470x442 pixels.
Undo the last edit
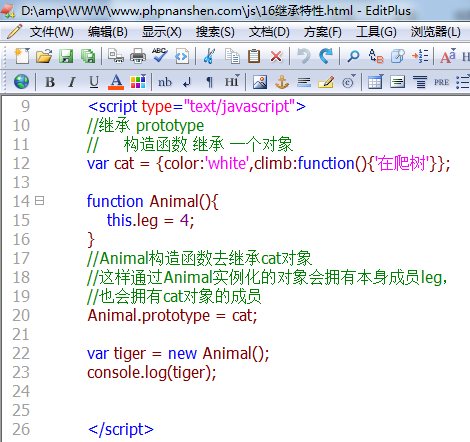[304, 56]
